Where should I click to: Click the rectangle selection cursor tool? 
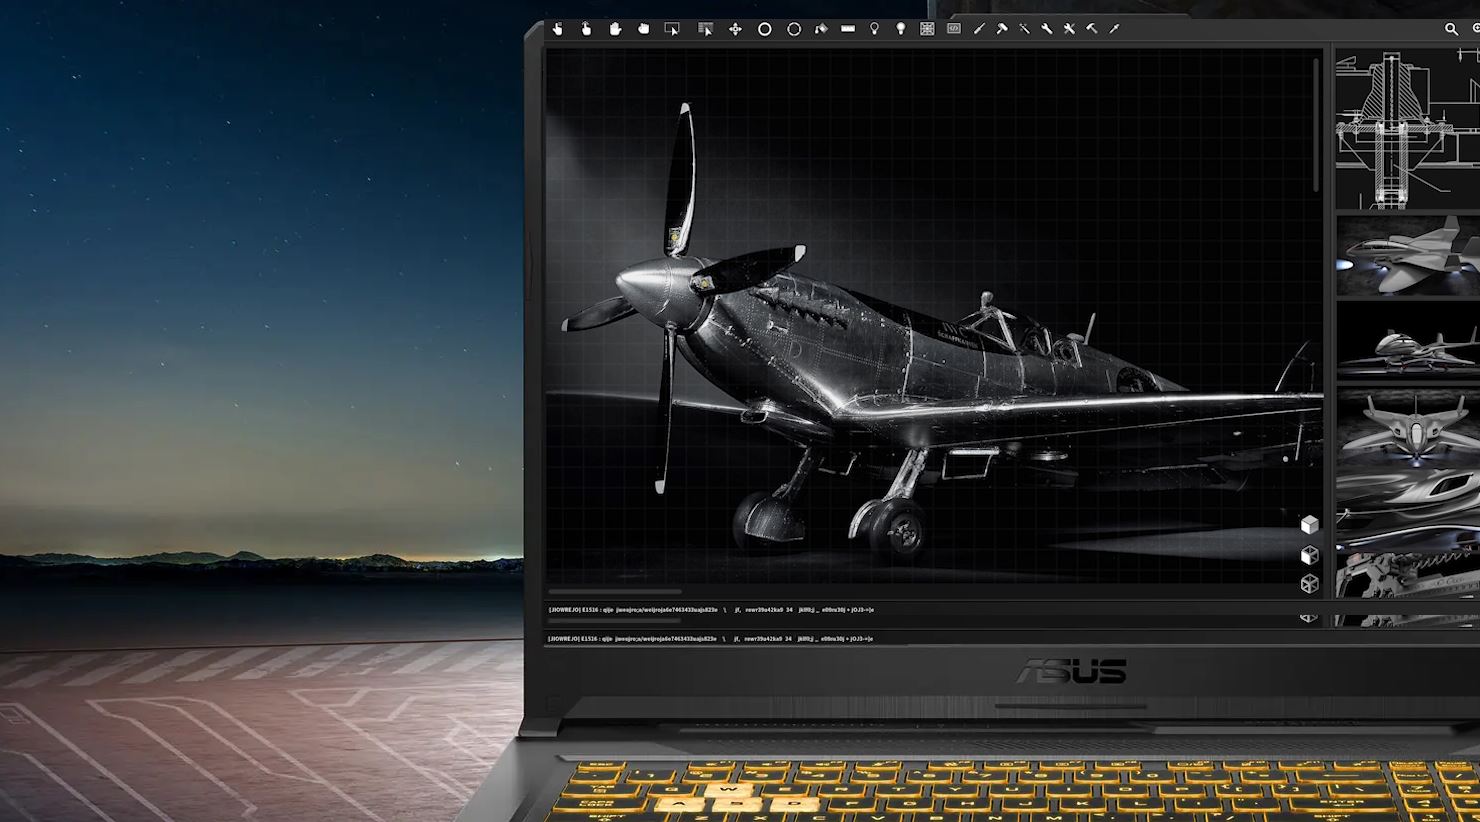(x=672, y=29)
